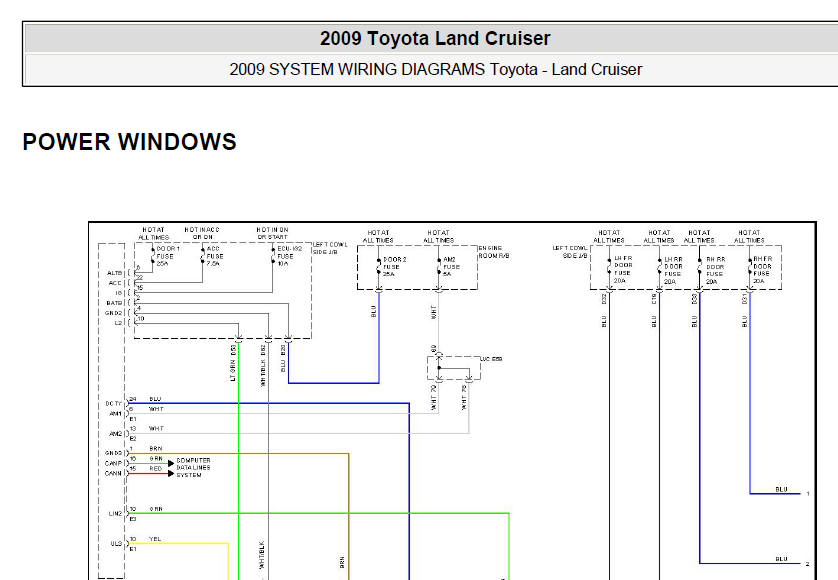Click the "COMPUTER DATA LINES SYSTEM" label

coord(193,467)
